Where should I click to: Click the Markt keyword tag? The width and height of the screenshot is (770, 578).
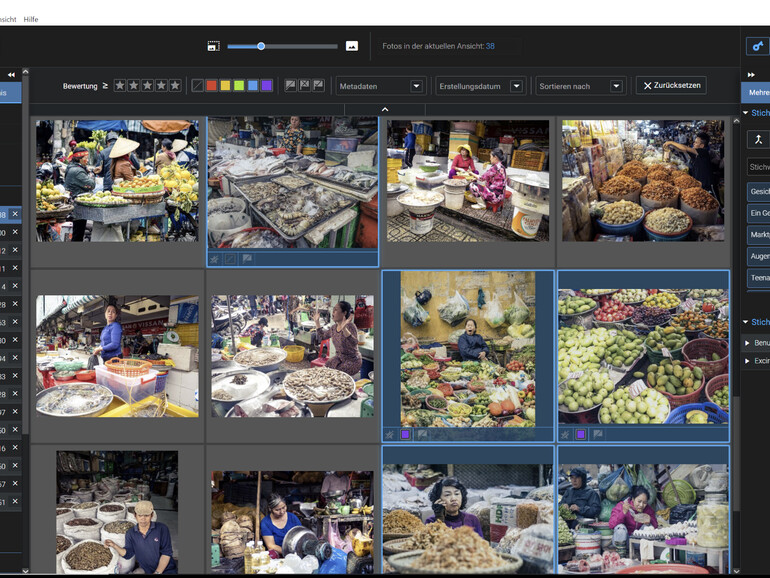(759, 234)
